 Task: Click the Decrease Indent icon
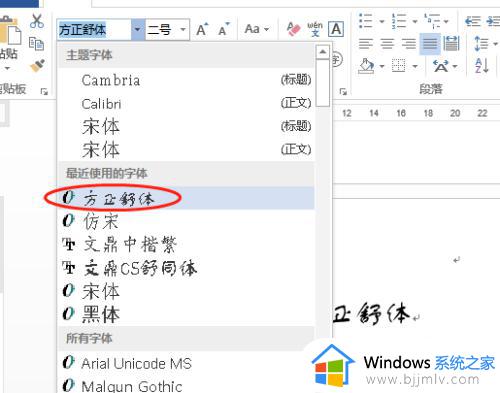click(x=473, y=21)
